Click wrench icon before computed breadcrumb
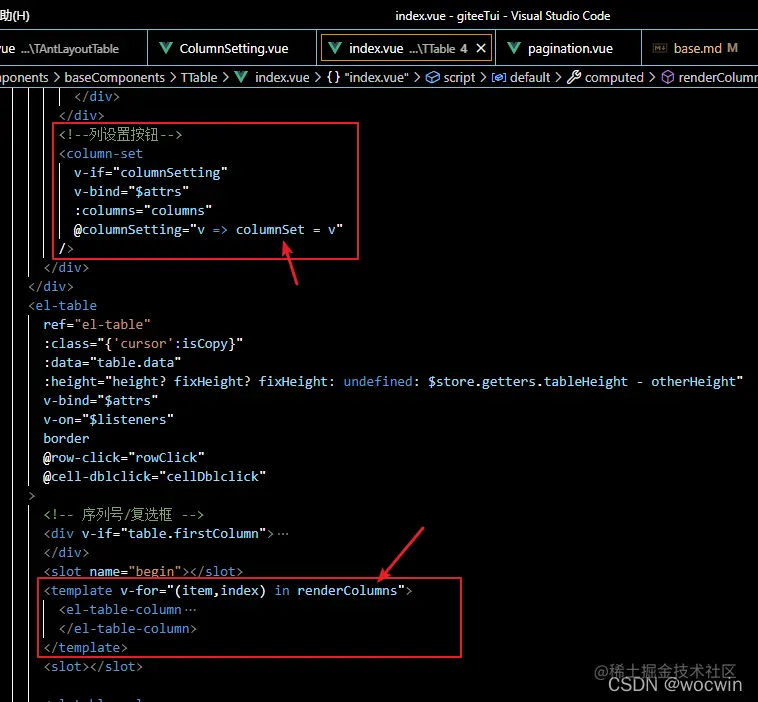This screenshot has height=702, width=758. pos(574,77)
